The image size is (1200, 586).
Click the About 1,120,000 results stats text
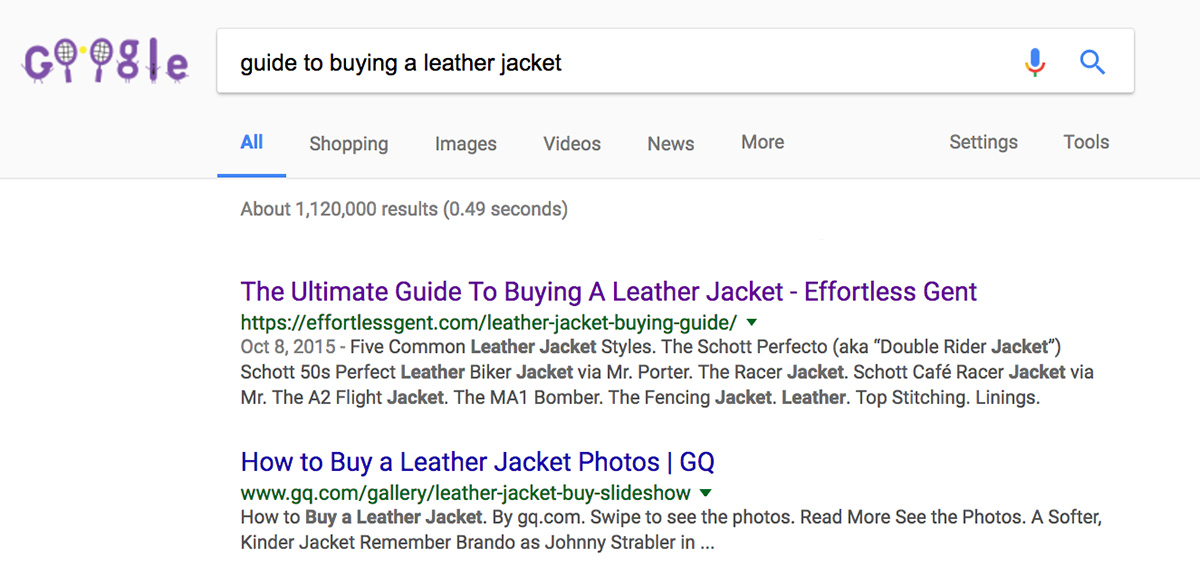click(x=404, y=209)
